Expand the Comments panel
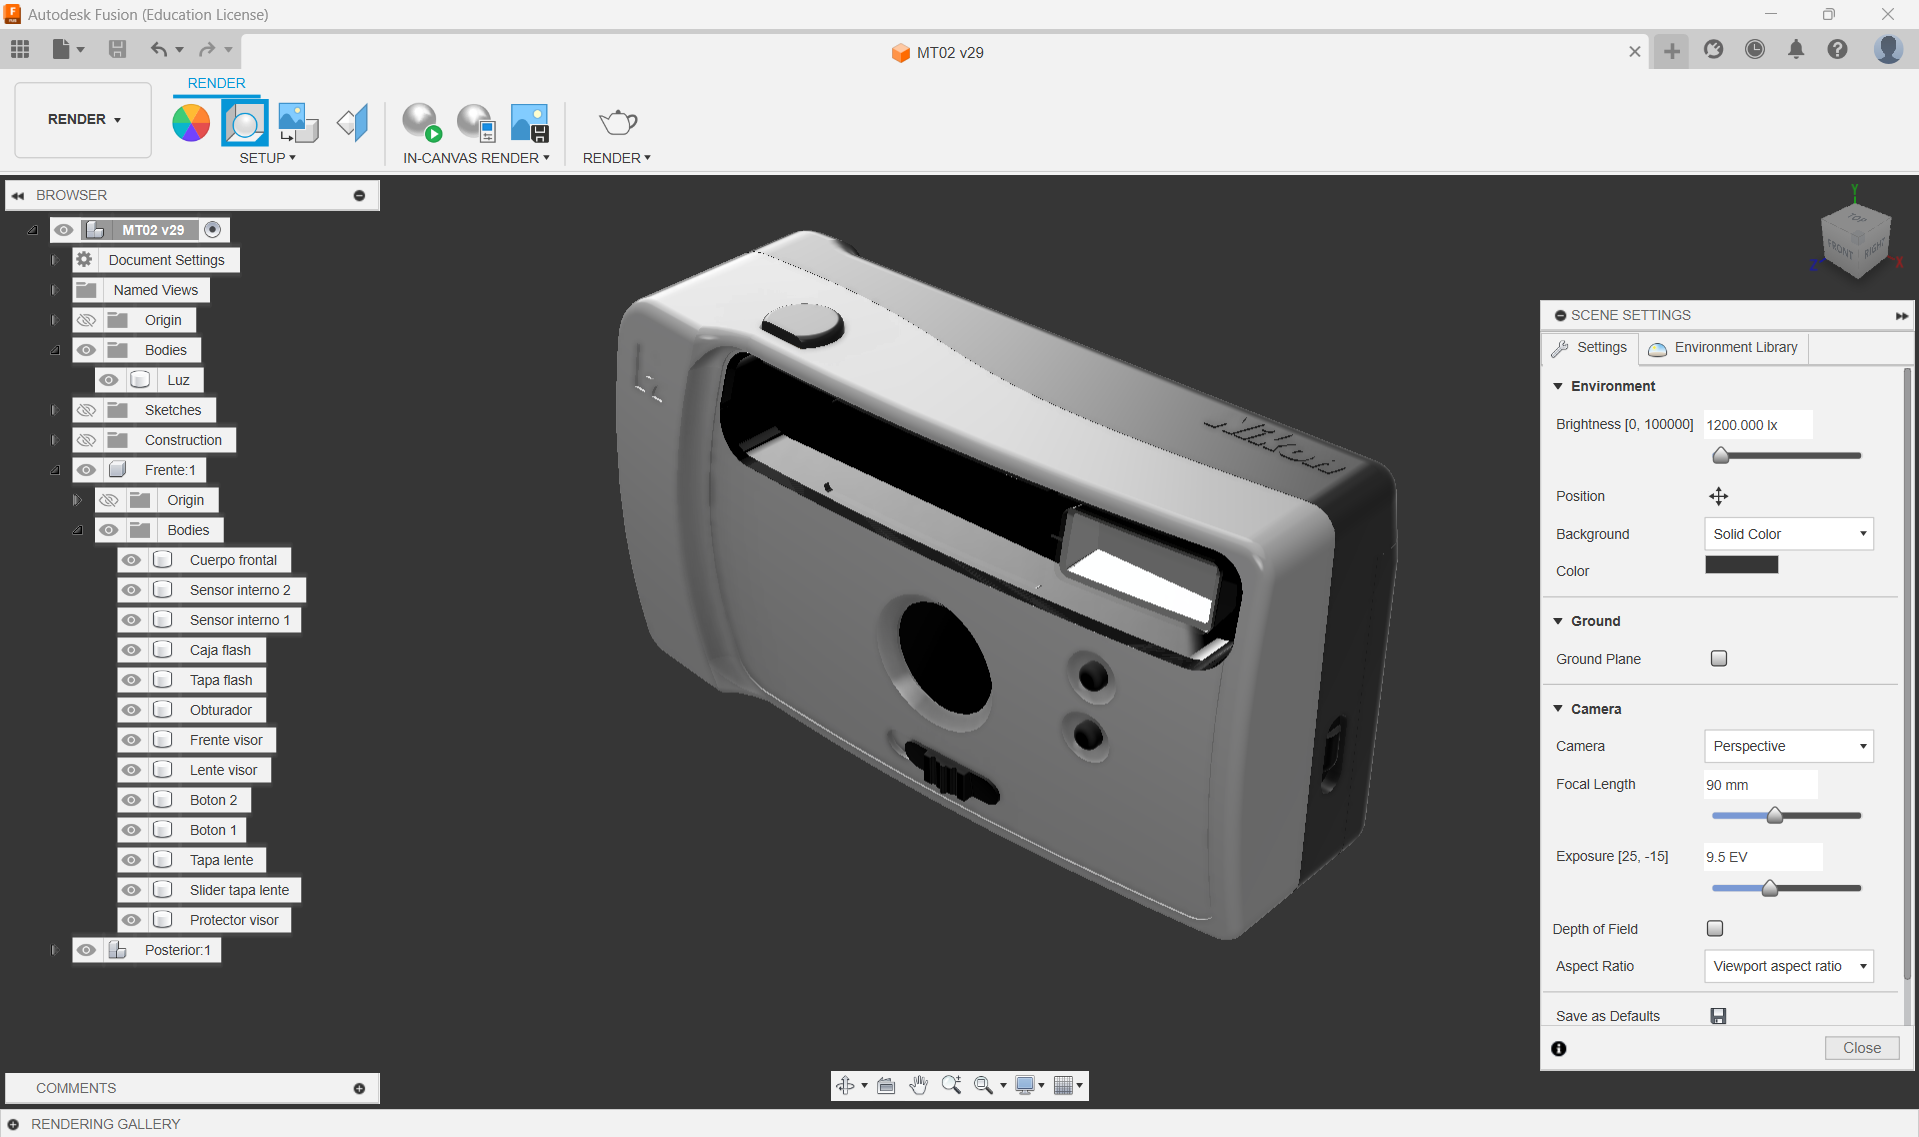The image size is (1919, 1137). coord(359,1088)
